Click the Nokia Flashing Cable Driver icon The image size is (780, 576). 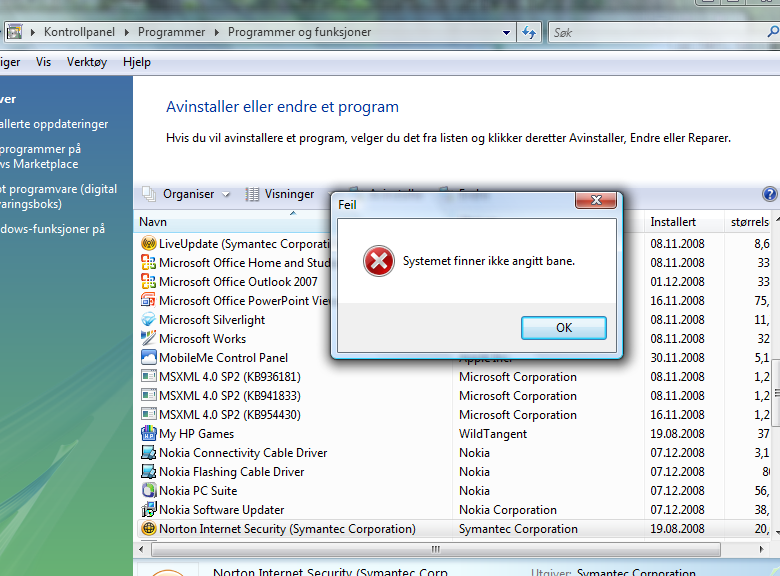tap(148, 471)
